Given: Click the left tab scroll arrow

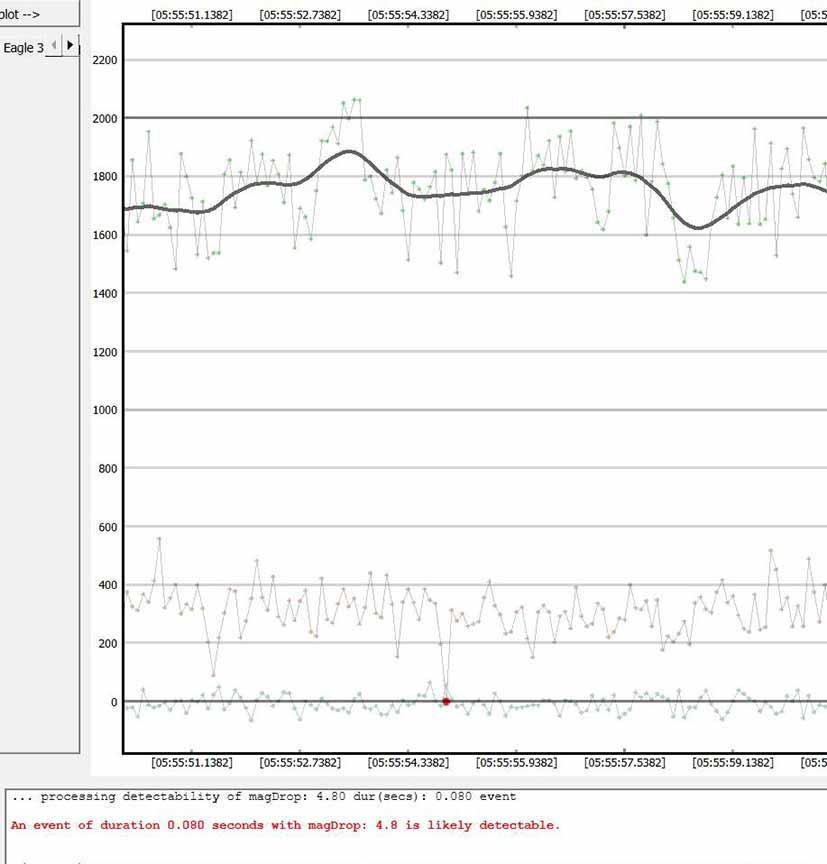Looking at the screenshot, I should coord(55,45).
